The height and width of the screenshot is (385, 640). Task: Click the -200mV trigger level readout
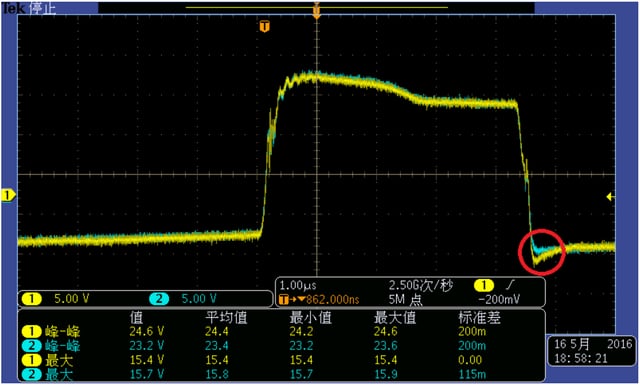click(499, 300)
